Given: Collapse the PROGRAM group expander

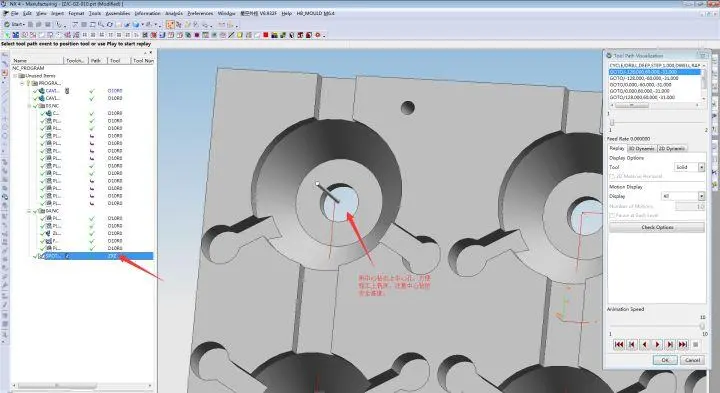Looking at the screenshot, I should [x=22, y=83].
